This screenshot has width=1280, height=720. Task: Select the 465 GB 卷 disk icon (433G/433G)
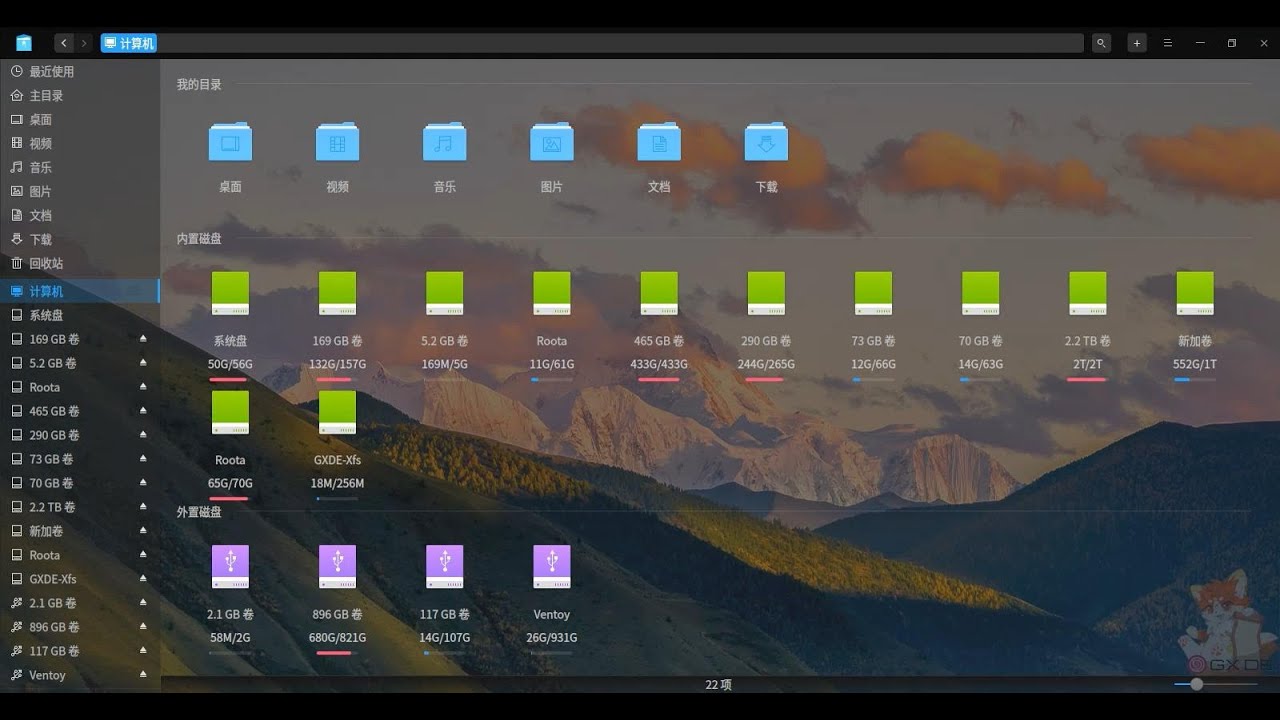pyautogui.click(x=658, y=294)
